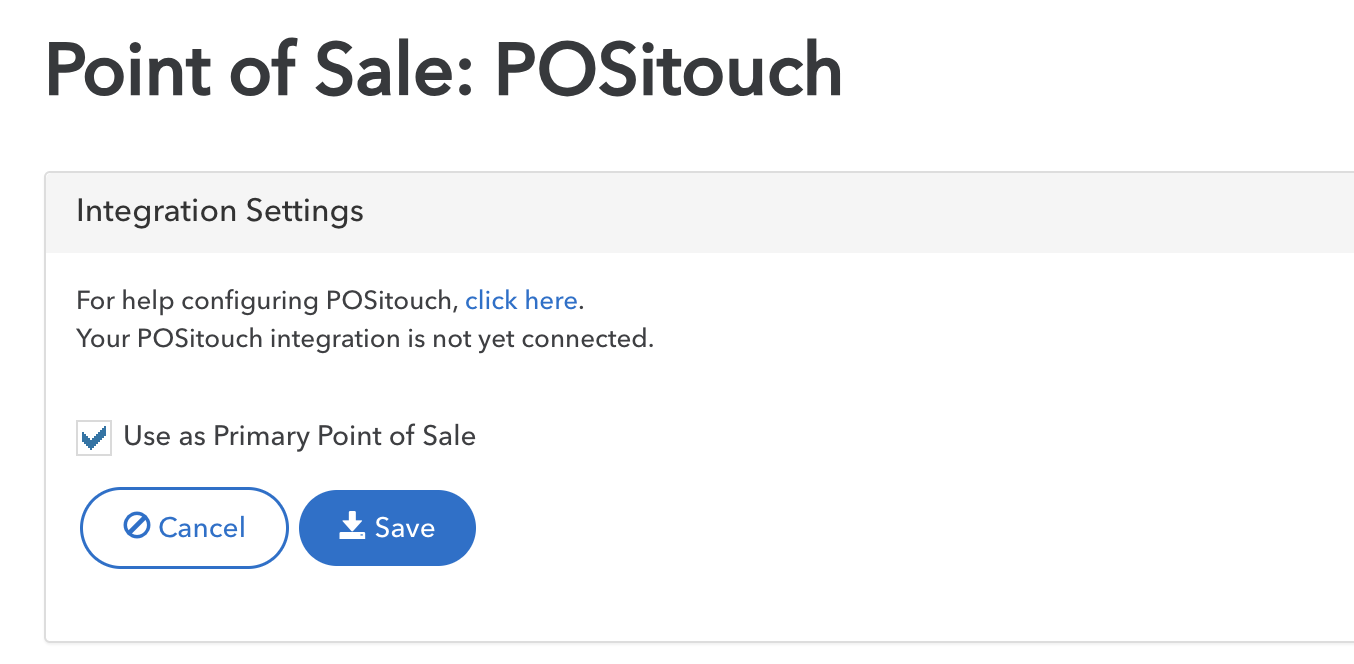This screenshot has height=664, width=1354.
Task: Click the blue checkmark icon next to Use as Primary
Action: 95,437
